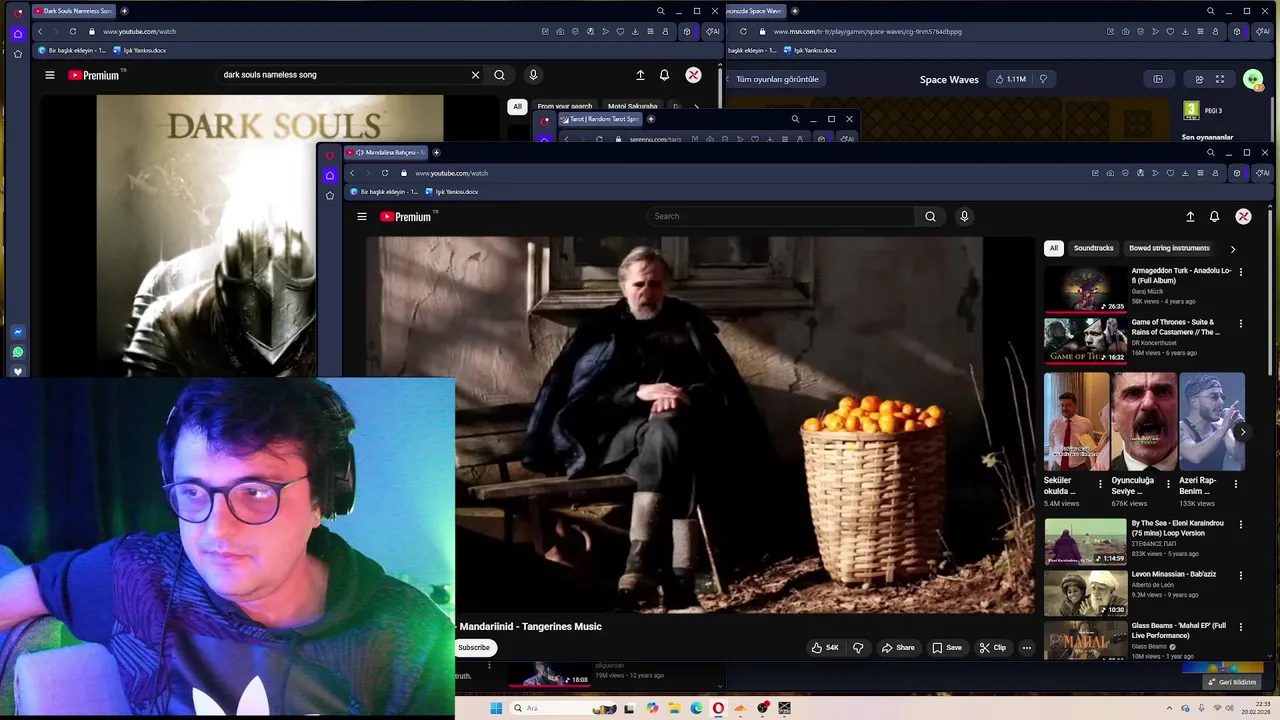Screen dimensions: 1280x720
Task: Start voice search in front YouTube window
Action: pyautogui.click(x=964, y=216)
